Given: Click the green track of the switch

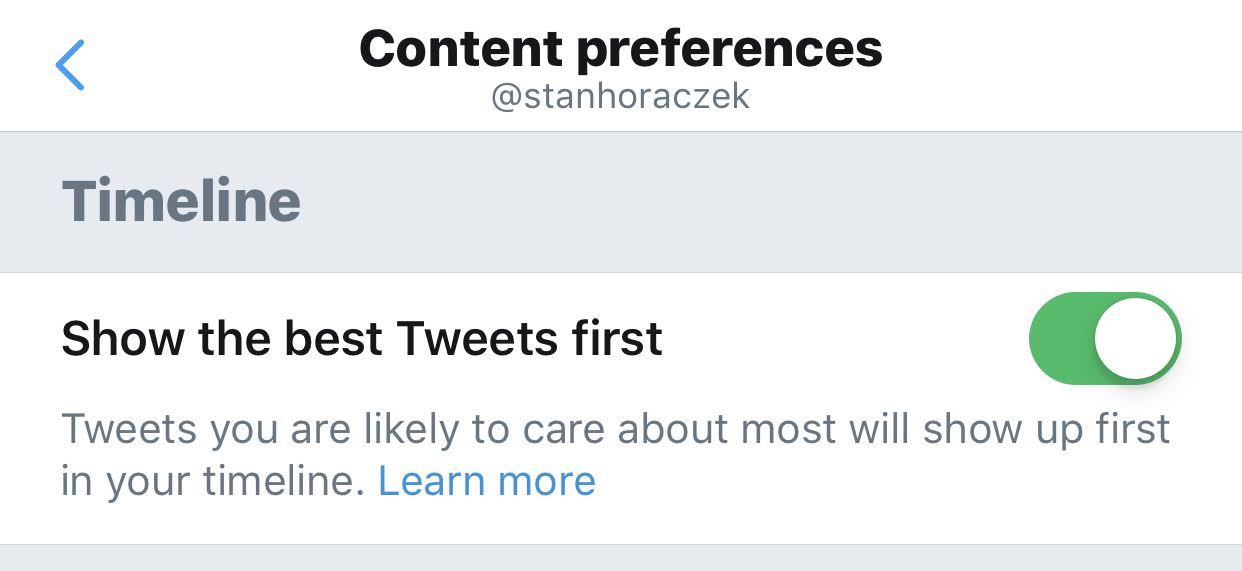Looking at the screenshot, I should pos(1061,338).
